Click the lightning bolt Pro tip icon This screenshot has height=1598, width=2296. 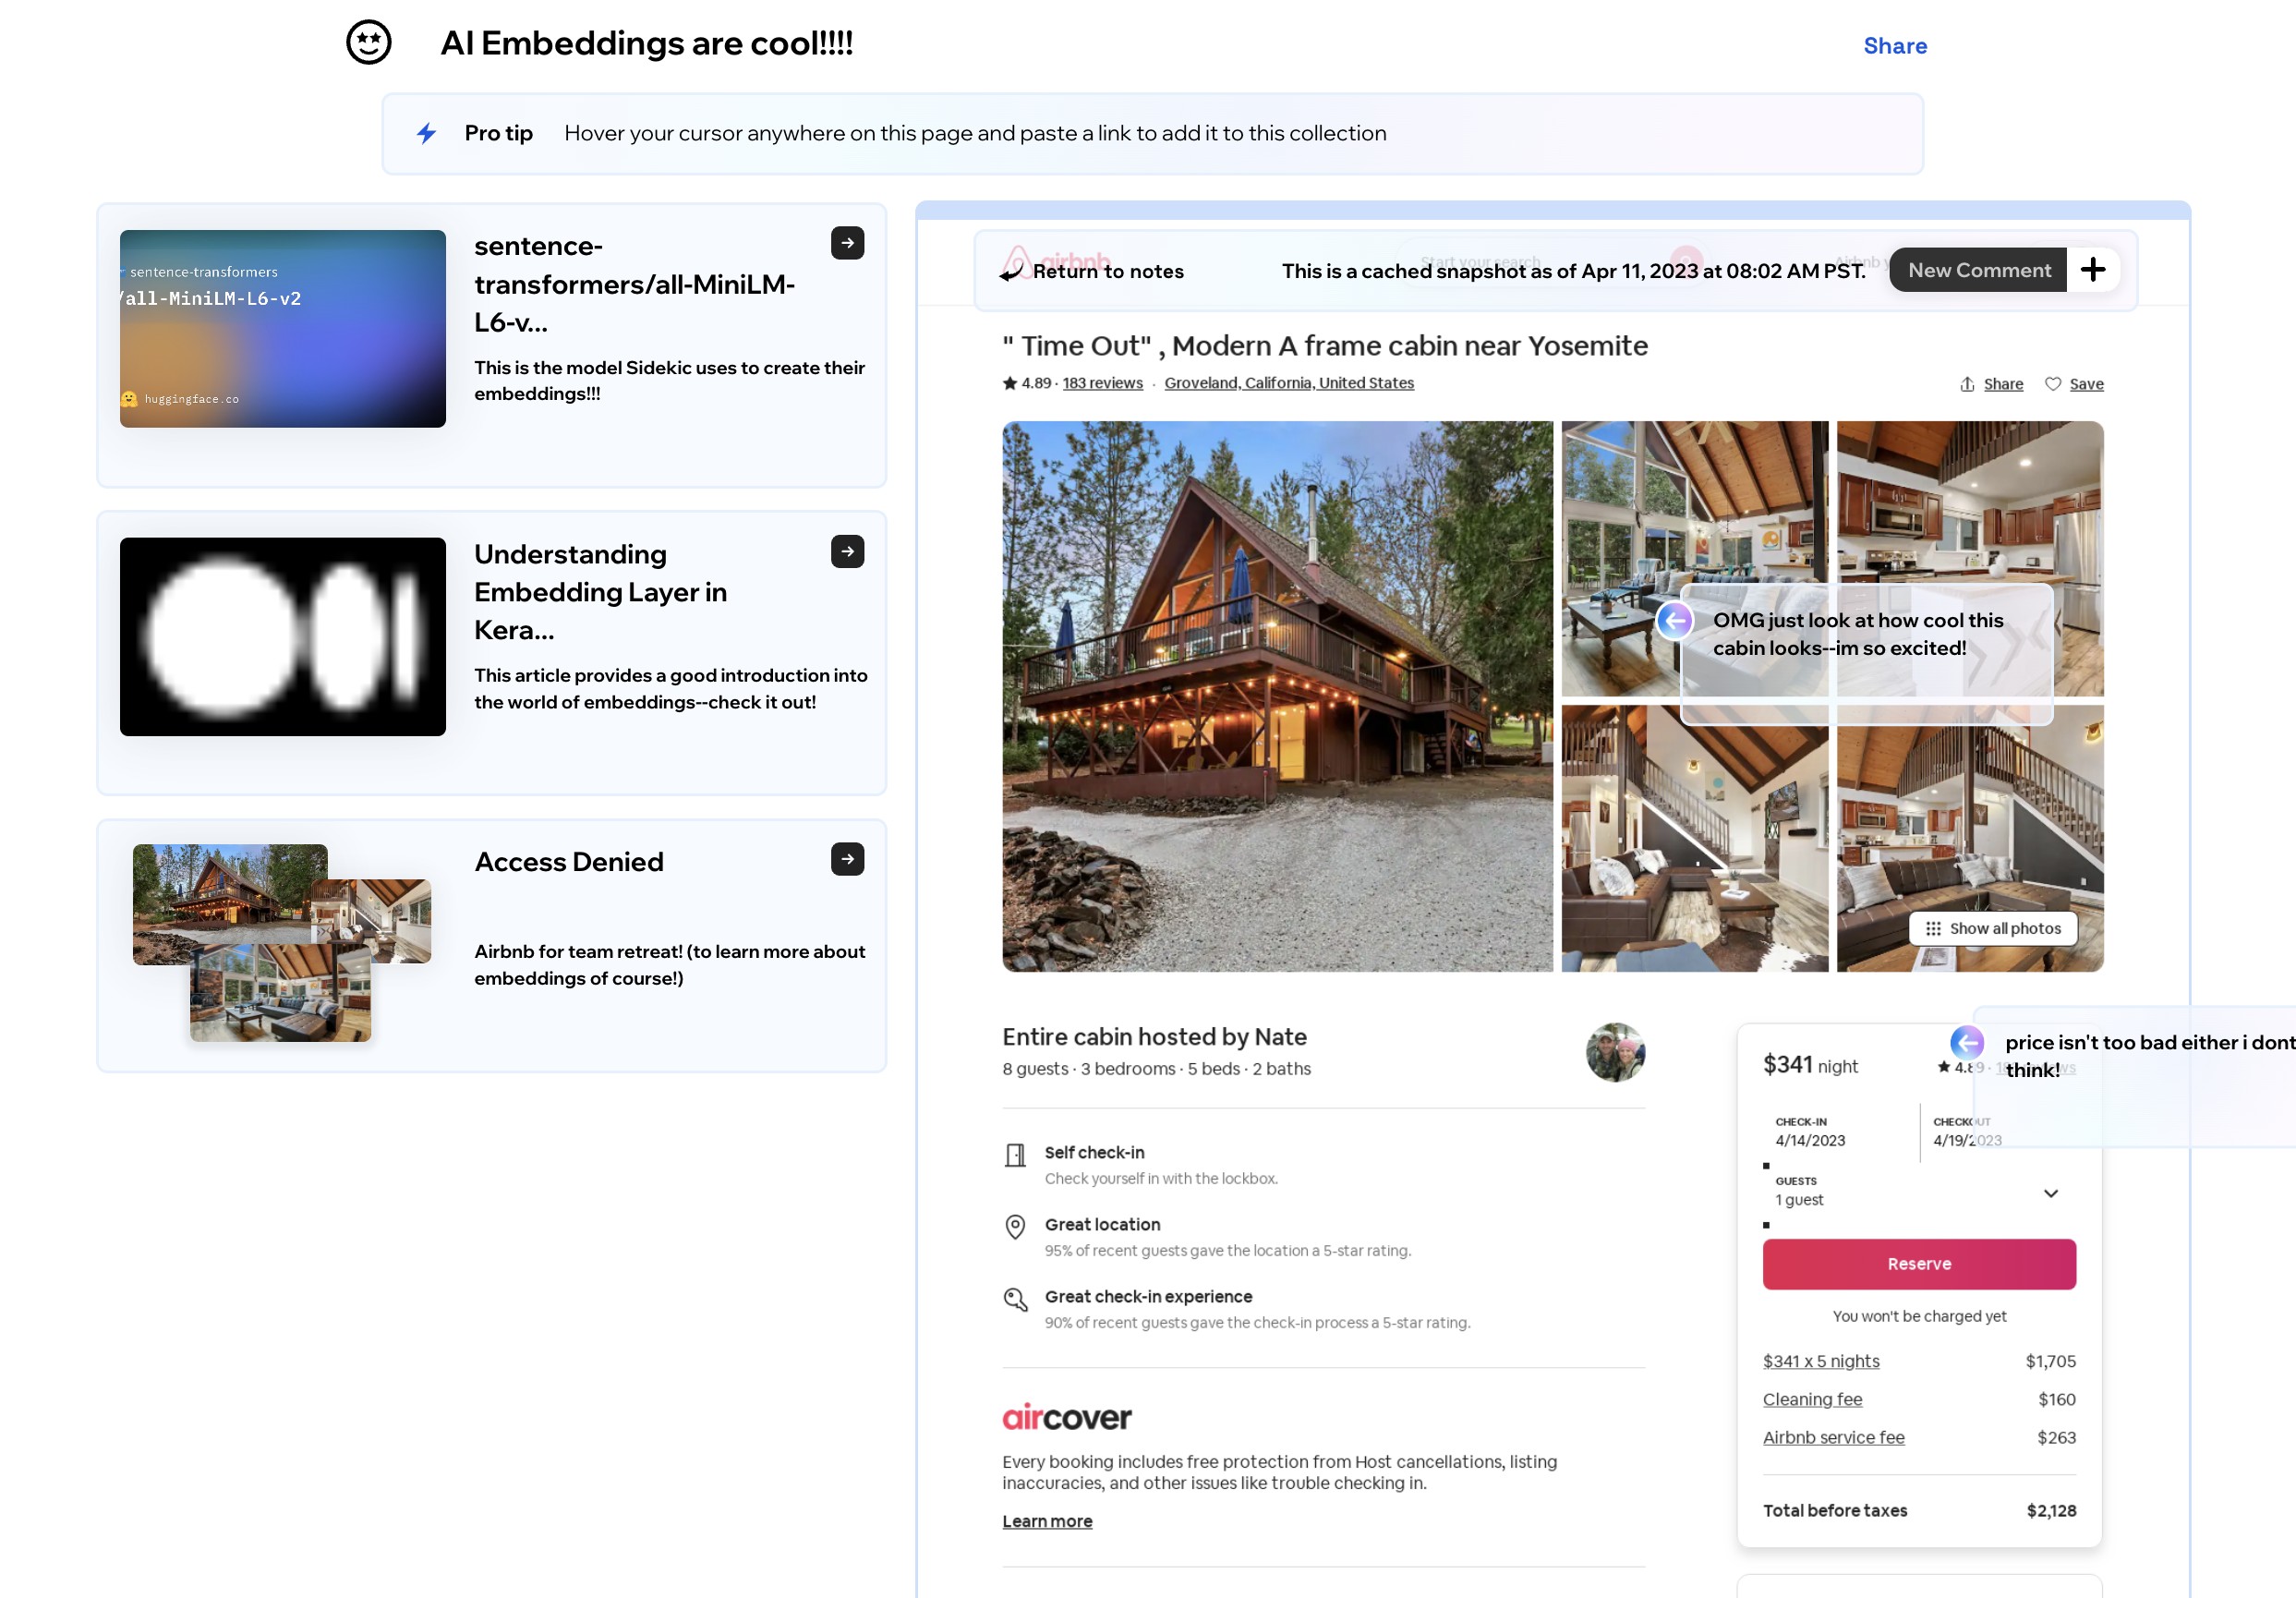point(427,133)
